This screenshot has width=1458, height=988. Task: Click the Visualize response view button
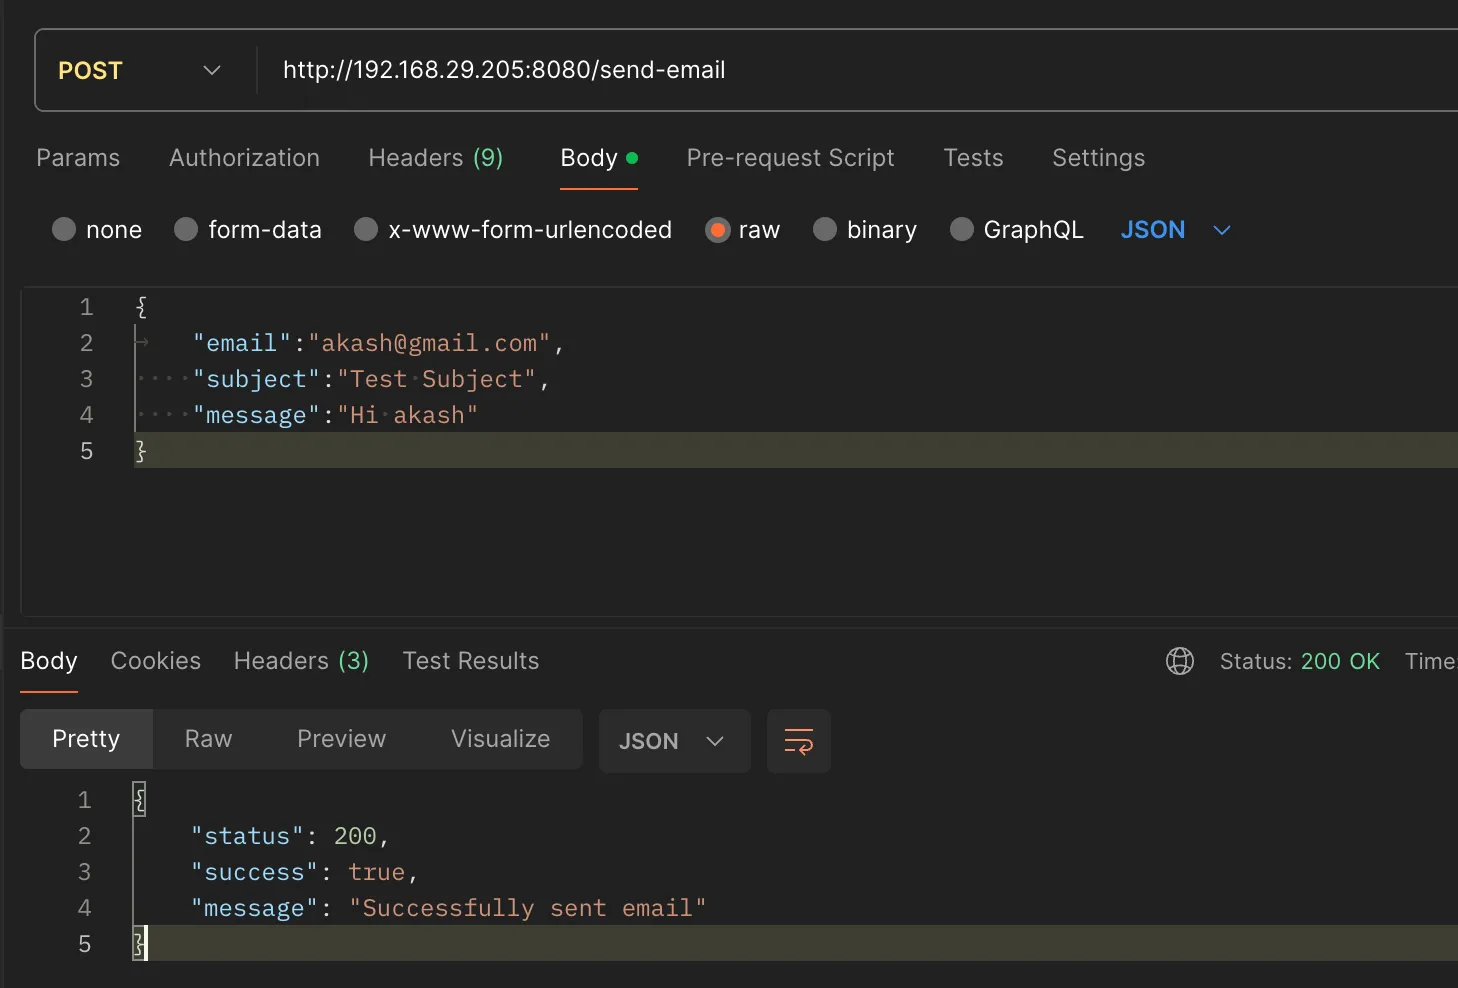coord(500,739)
